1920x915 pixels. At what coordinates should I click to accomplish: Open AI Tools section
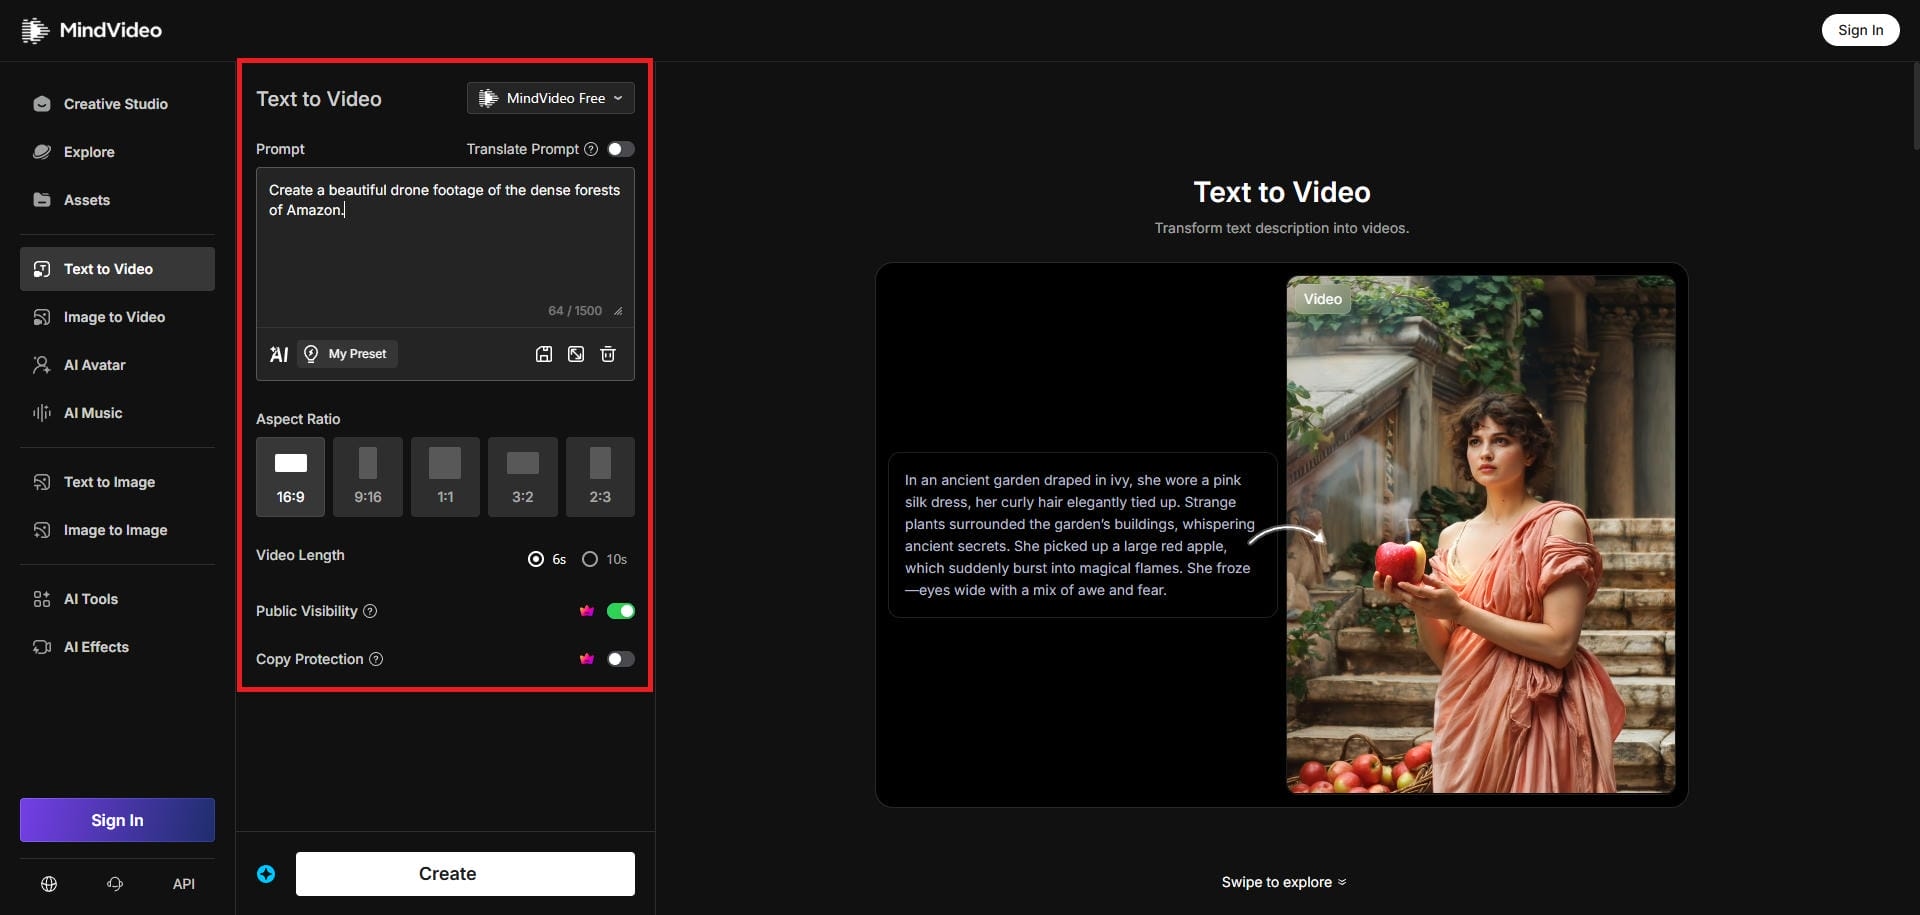(x=117, y=599)
